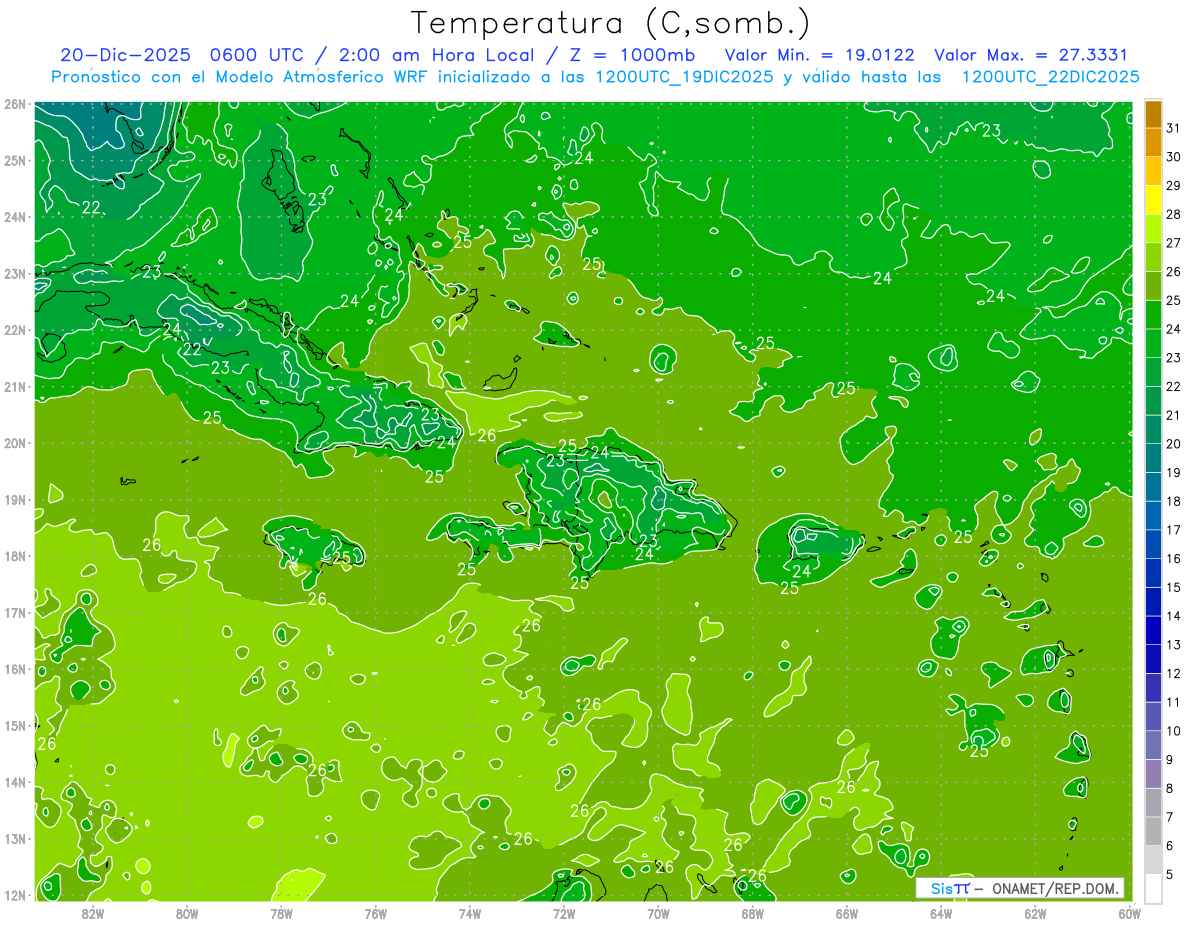Image resolution: width=1200 pixels, height=927 pixels.
Task: Click the "70W" longitude axis label
Action: point(658,913)
